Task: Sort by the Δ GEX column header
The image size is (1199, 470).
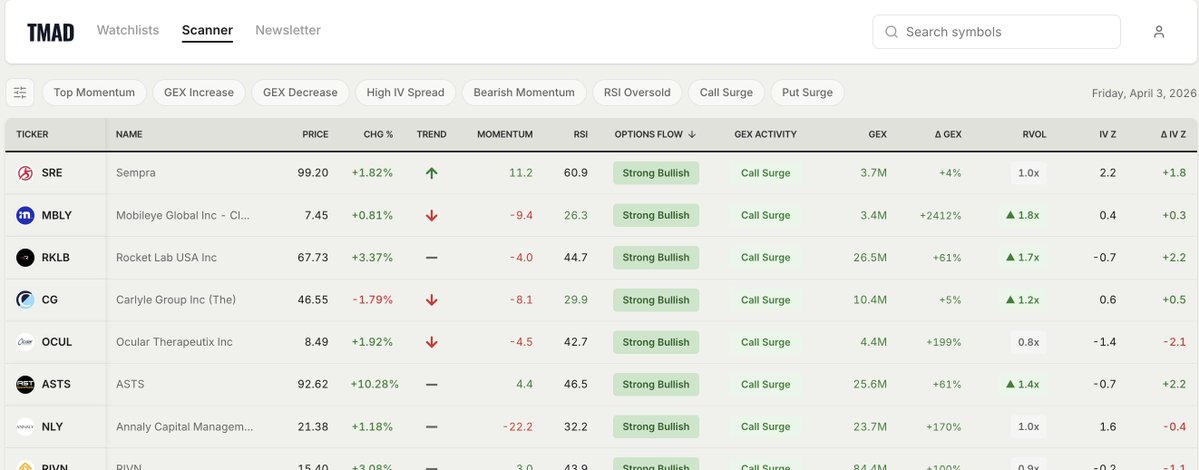Action: pos(947,135)
